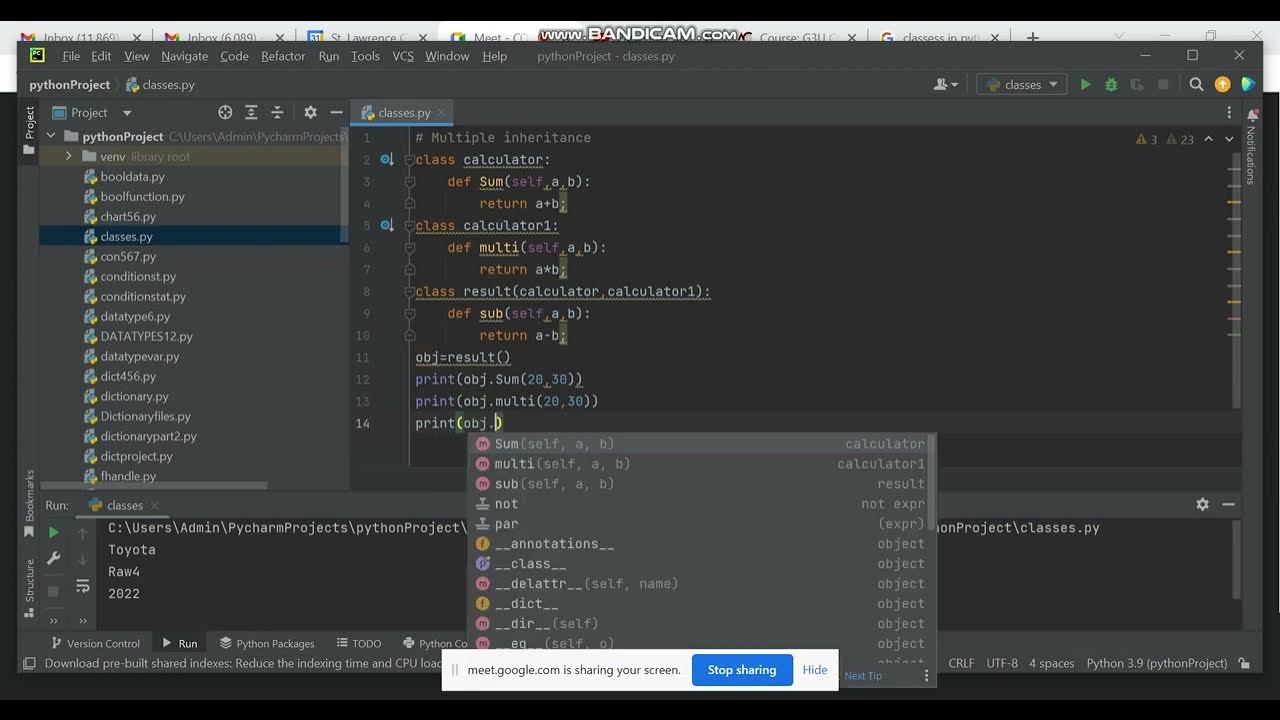Screen dimensions: 1280x720
Task: Start debugging with the bug icon
Action: [1111, 85]
